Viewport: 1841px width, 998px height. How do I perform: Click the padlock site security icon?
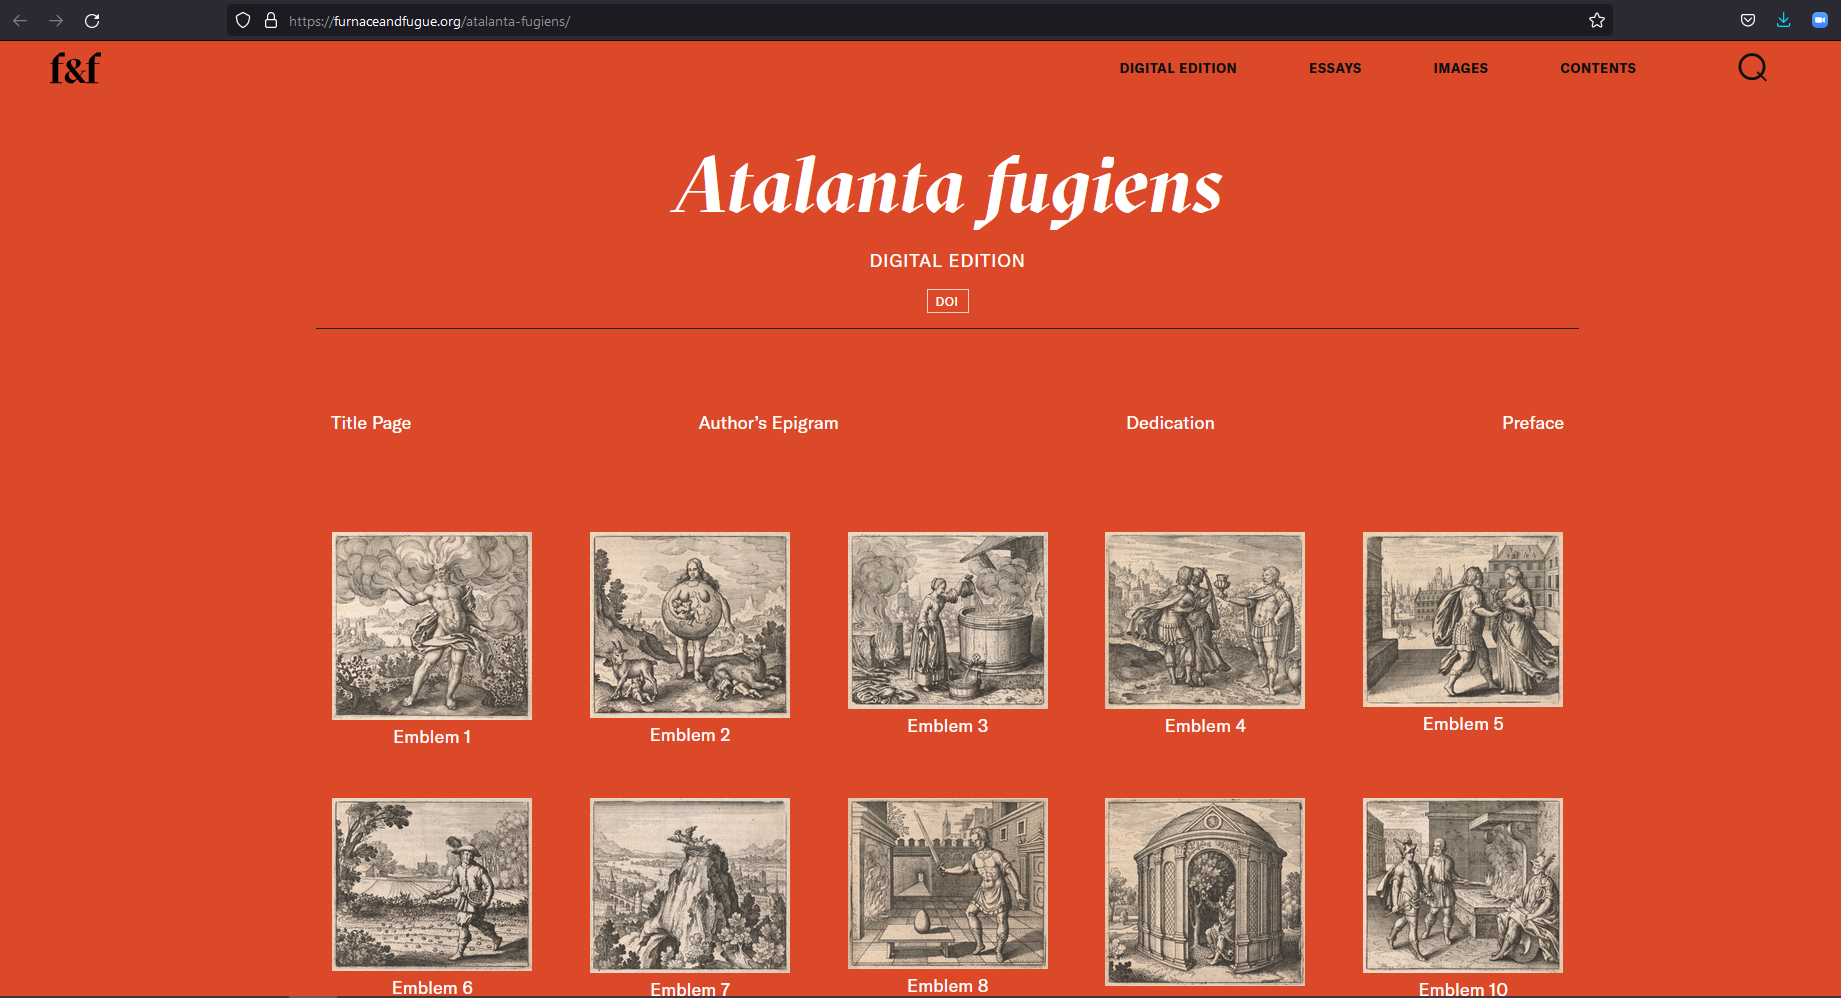270,20
